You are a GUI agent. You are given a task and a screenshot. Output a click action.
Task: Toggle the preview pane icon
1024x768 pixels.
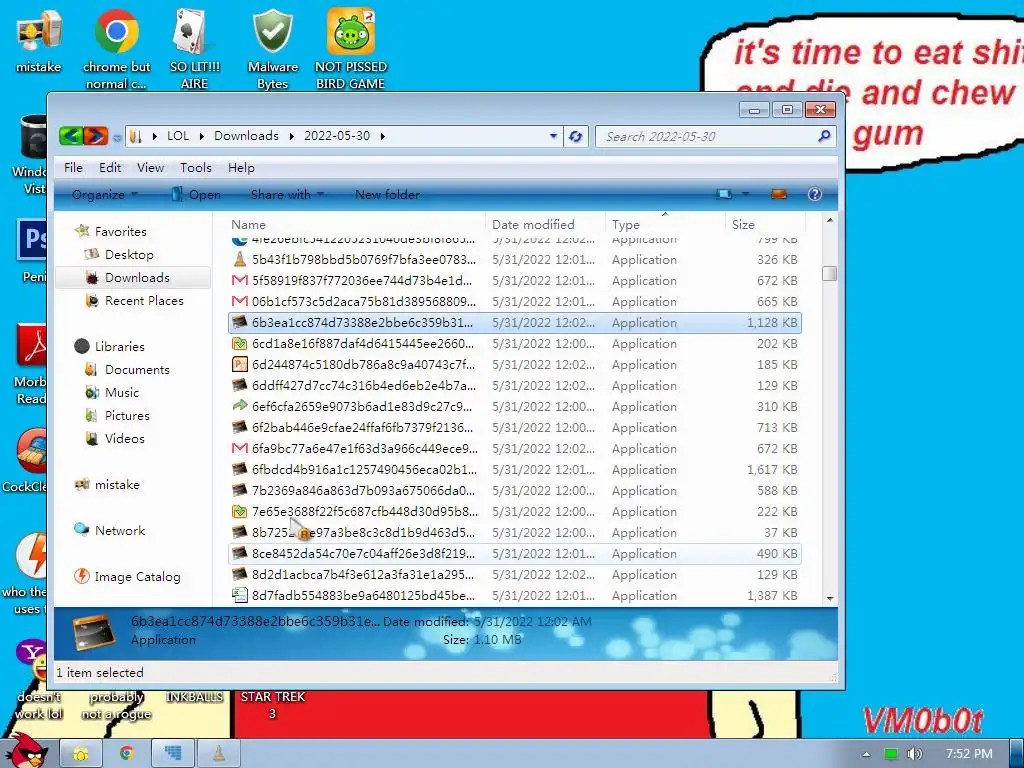pyautogui.click(x=778, y=194)
